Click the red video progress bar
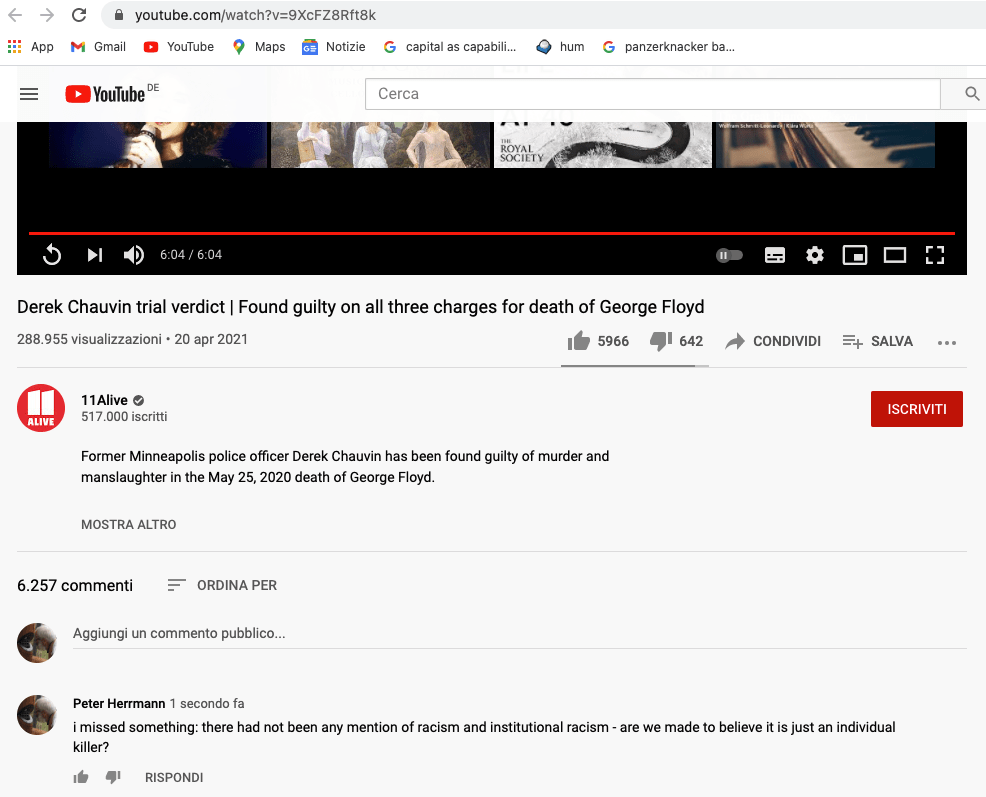 pos(490,233)
